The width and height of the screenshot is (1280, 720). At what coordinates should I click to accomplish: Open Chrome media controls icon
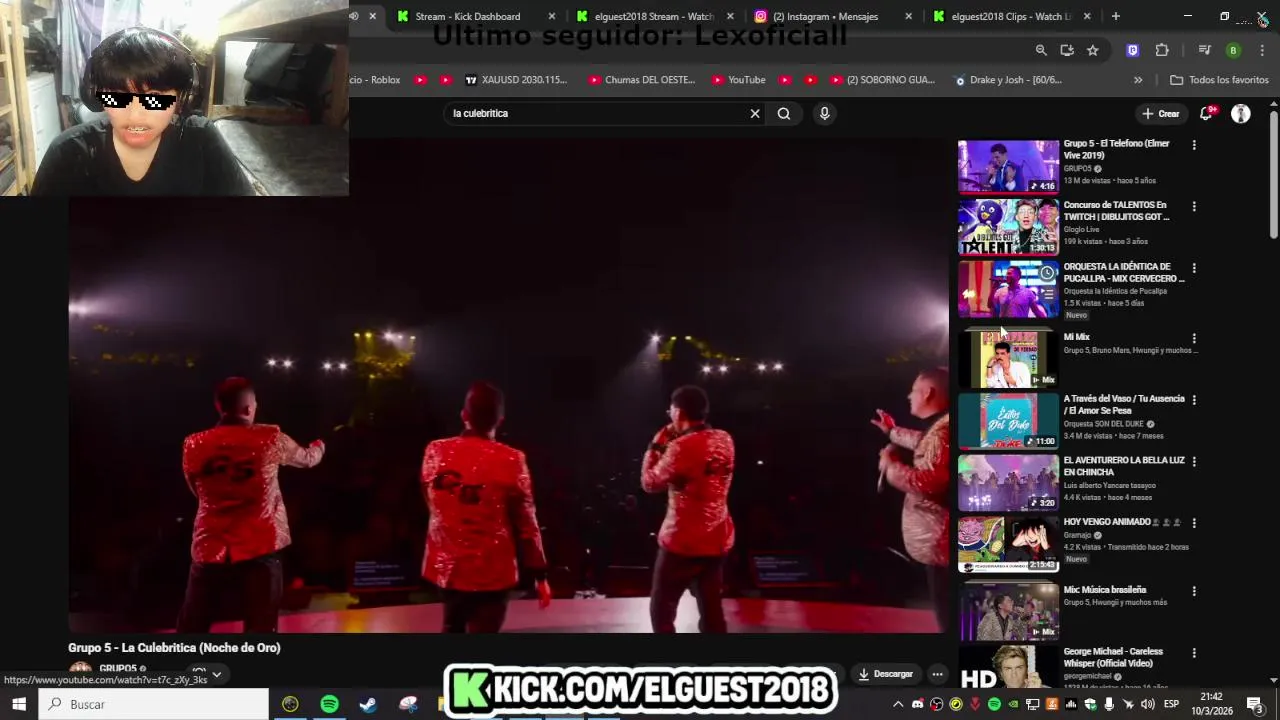pos(1205,50)
